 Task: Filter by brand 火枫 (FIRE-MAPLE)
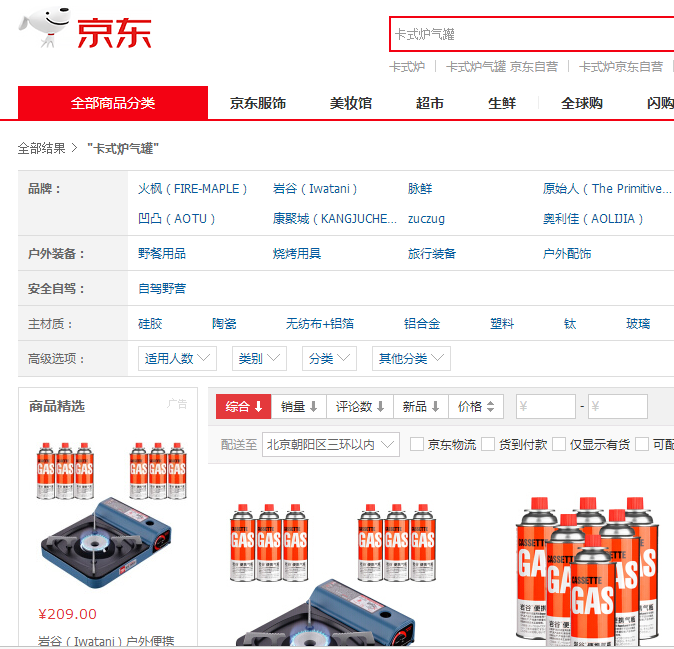pyautogui.click(x=192, y=189)
